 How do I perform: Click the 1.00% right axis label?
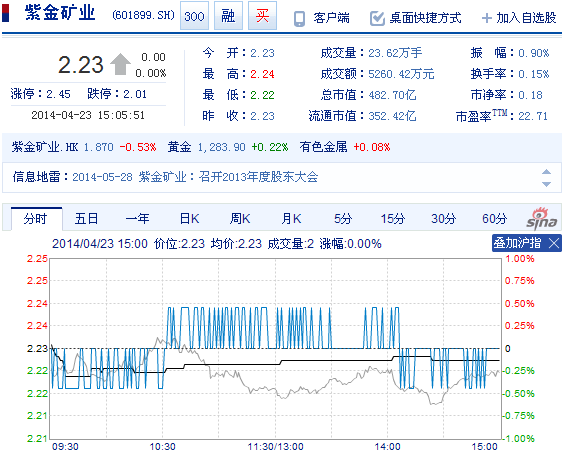click(519, 259)
